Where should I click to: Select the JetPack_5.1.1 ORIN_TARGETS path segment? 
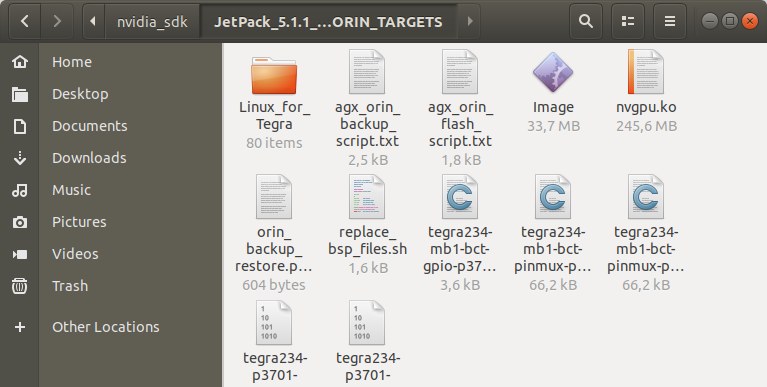(x=329, y=21)
